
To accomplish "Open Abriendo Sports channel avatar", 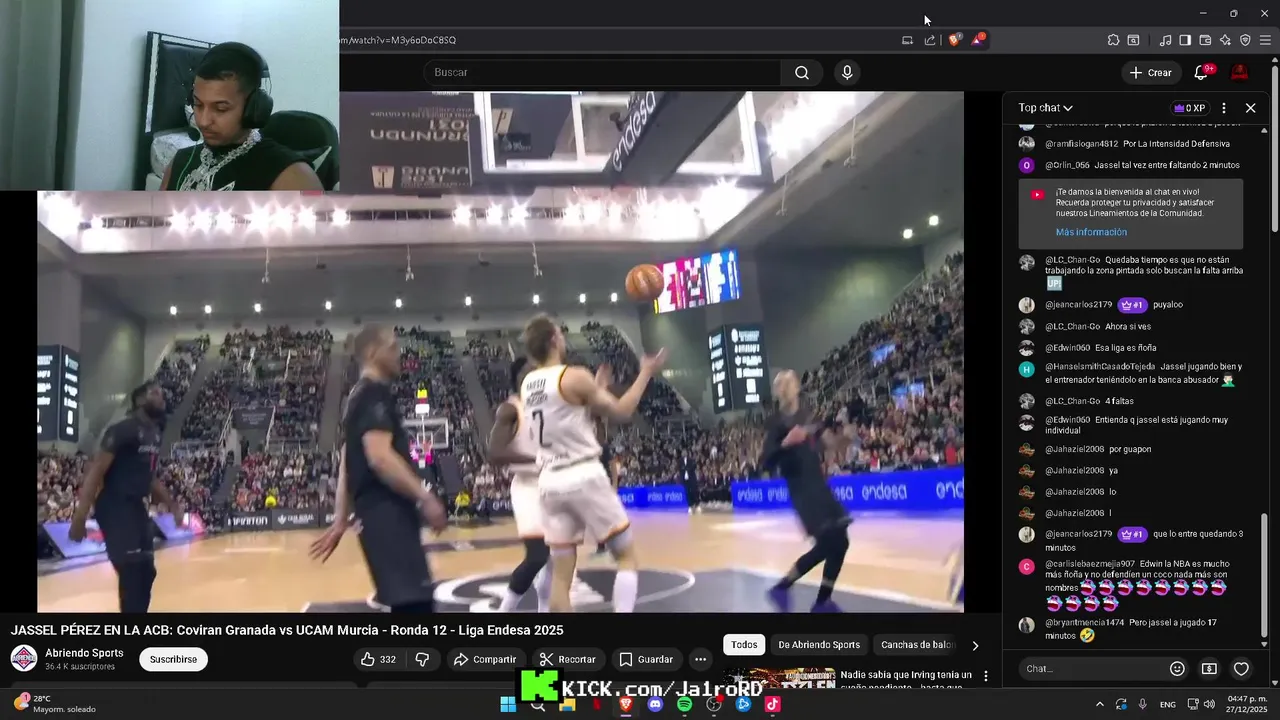I will 24,658.
